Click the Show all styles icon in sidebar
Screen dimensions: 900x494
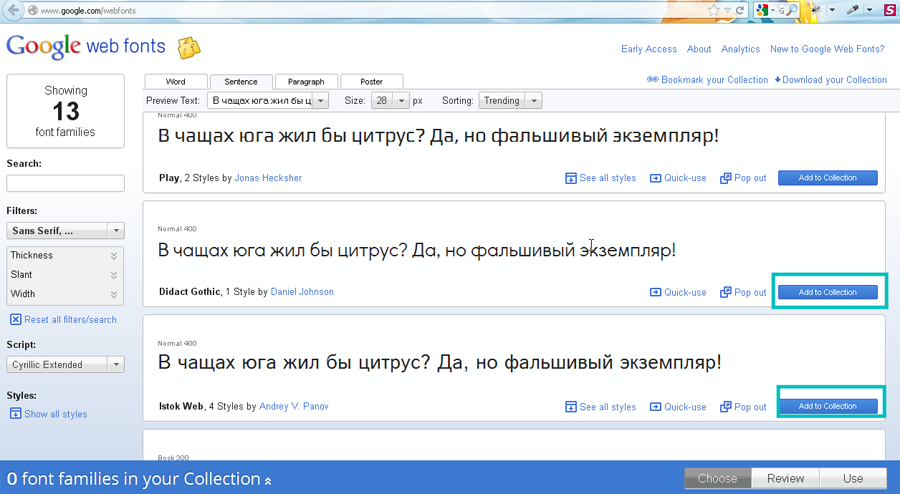pyautogui.click(x=15, y=414)
